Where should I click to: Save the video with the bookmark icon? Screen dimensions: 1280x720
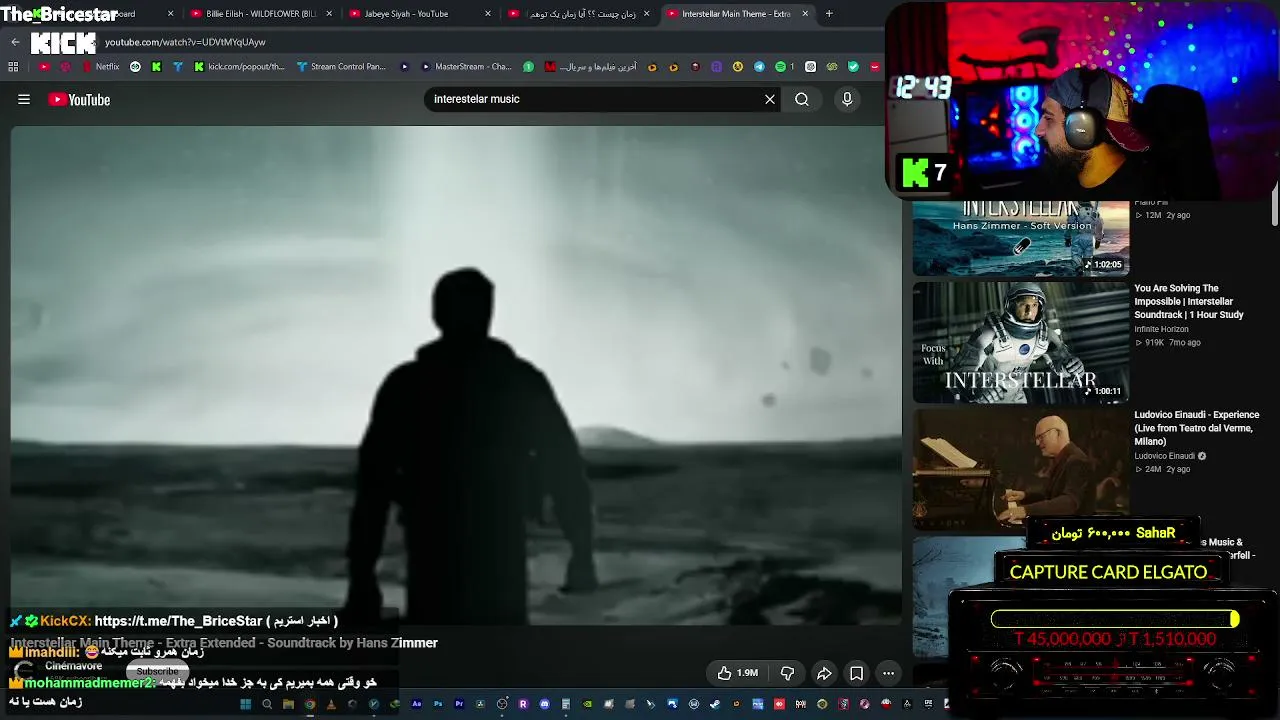click(857, 673)
